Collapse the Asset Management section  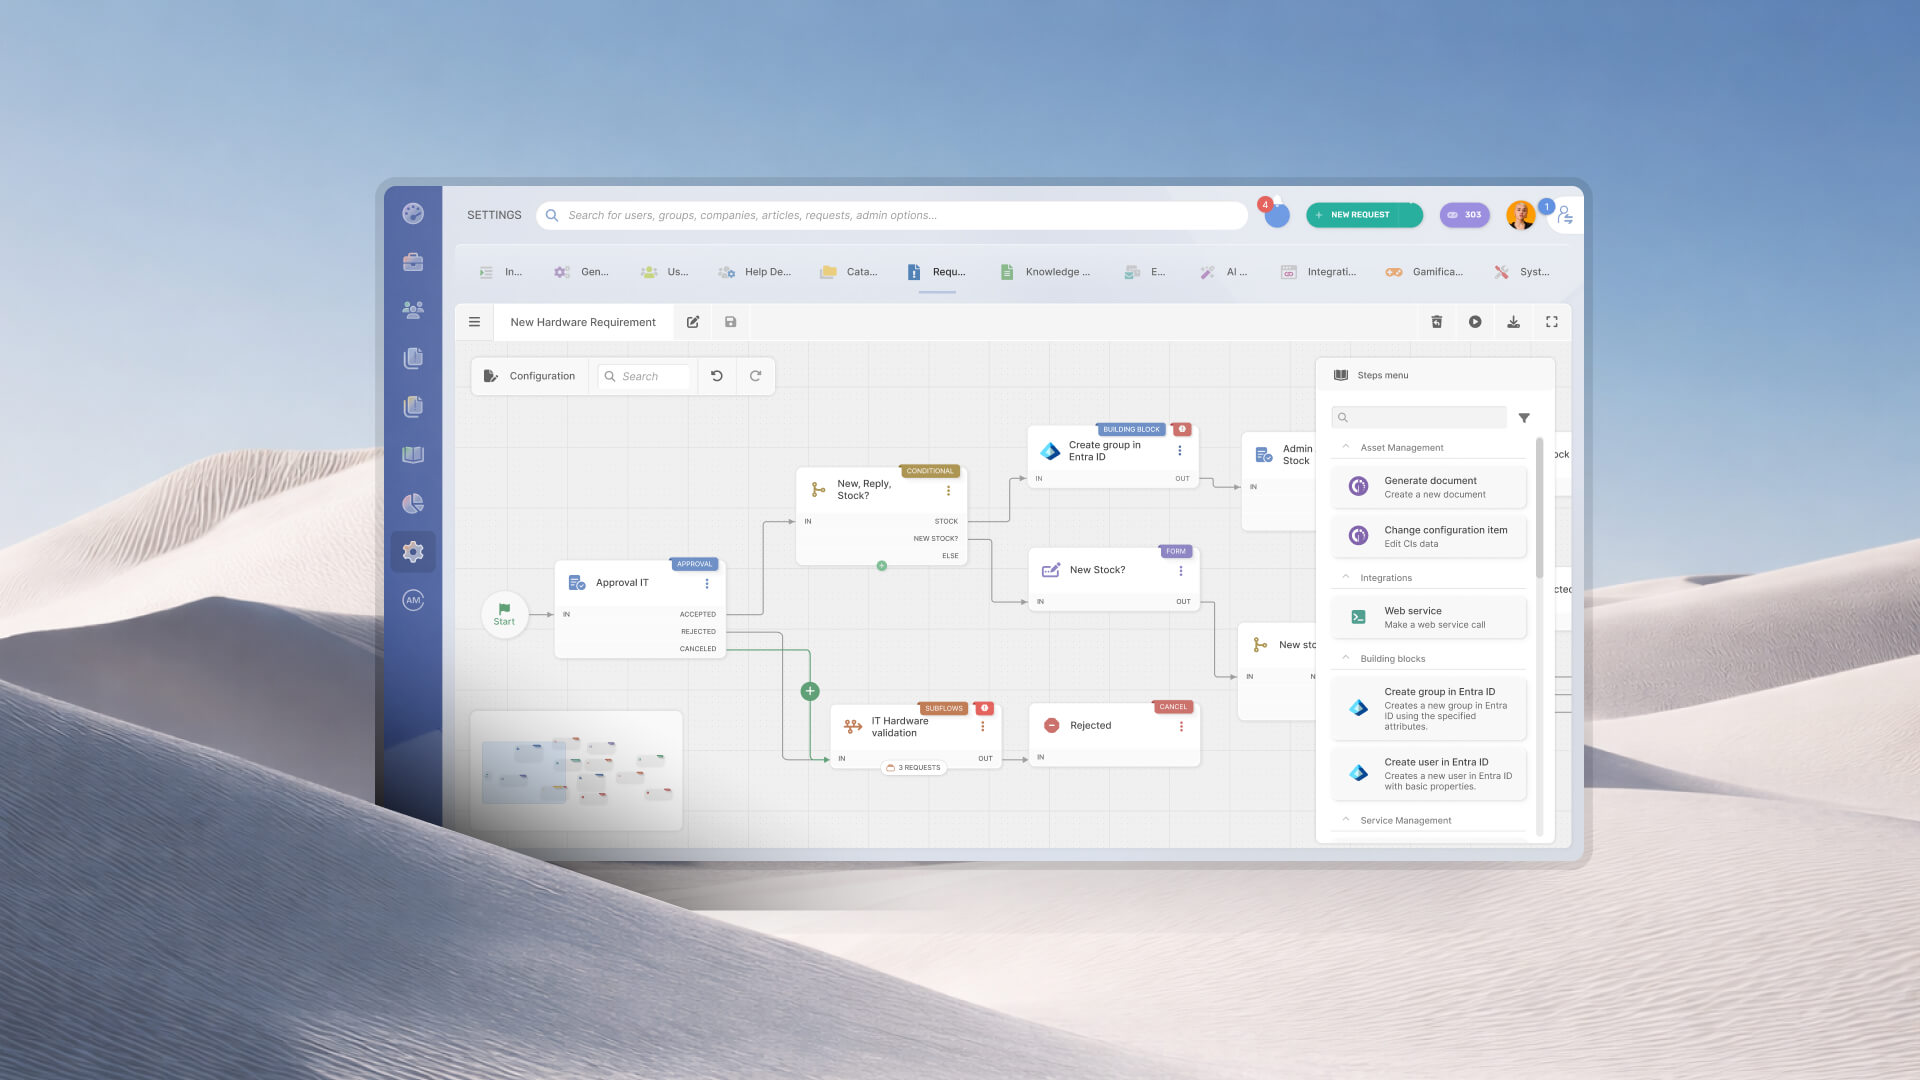pyautogui.click(x=1346, y=447)
